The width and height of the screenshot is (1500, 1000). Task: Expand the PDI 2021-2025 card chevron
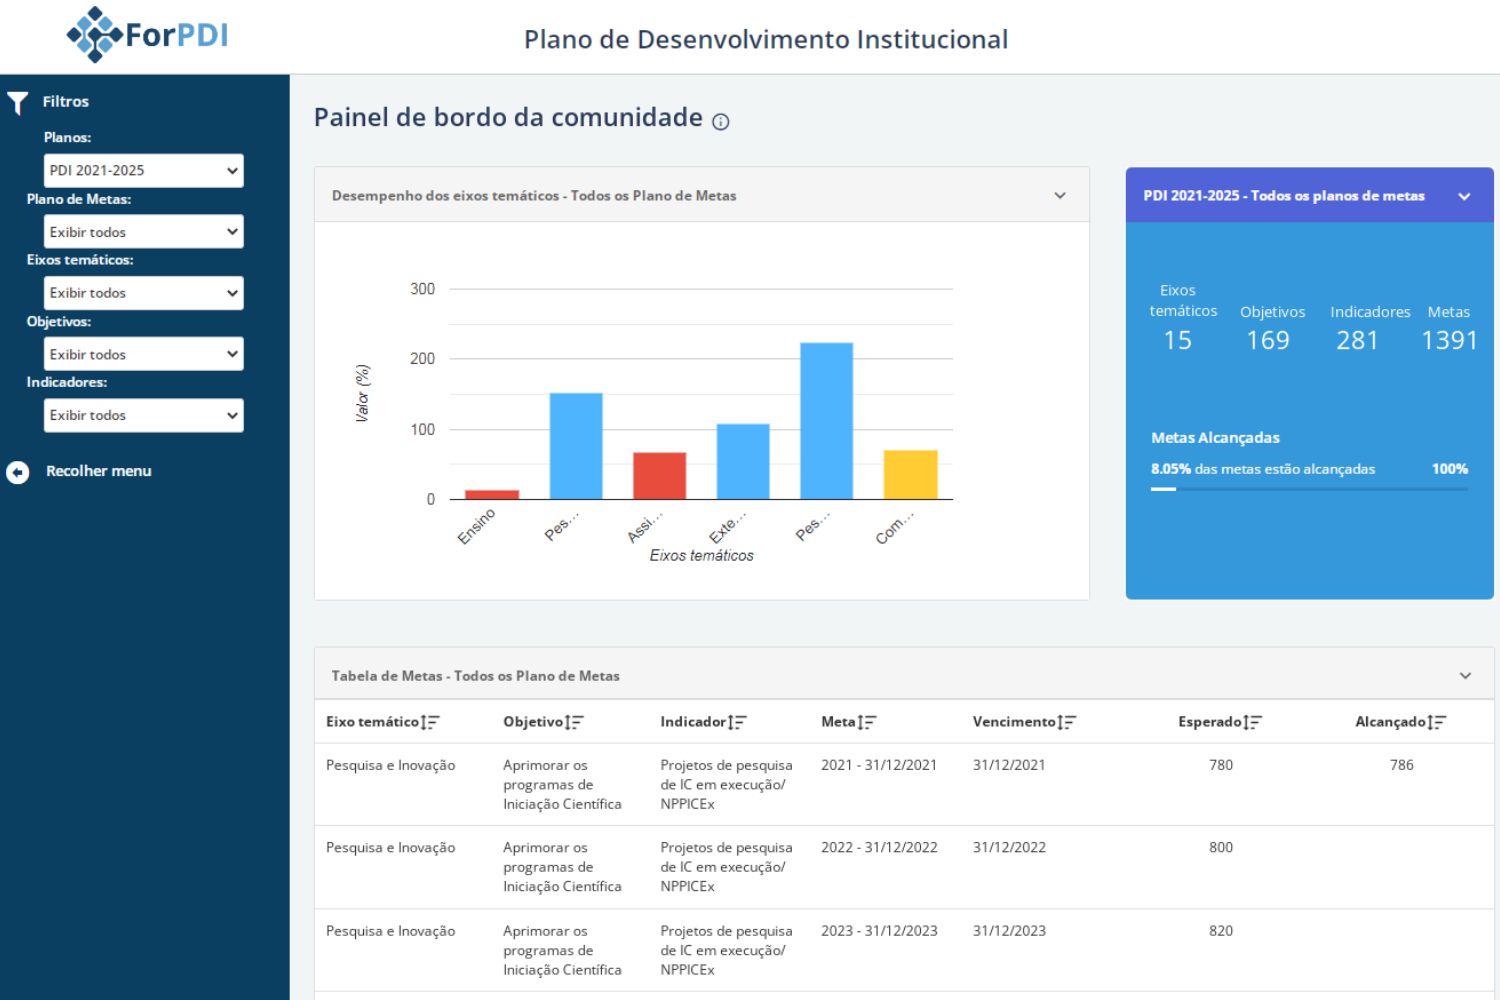click(x=1464, y=195)
